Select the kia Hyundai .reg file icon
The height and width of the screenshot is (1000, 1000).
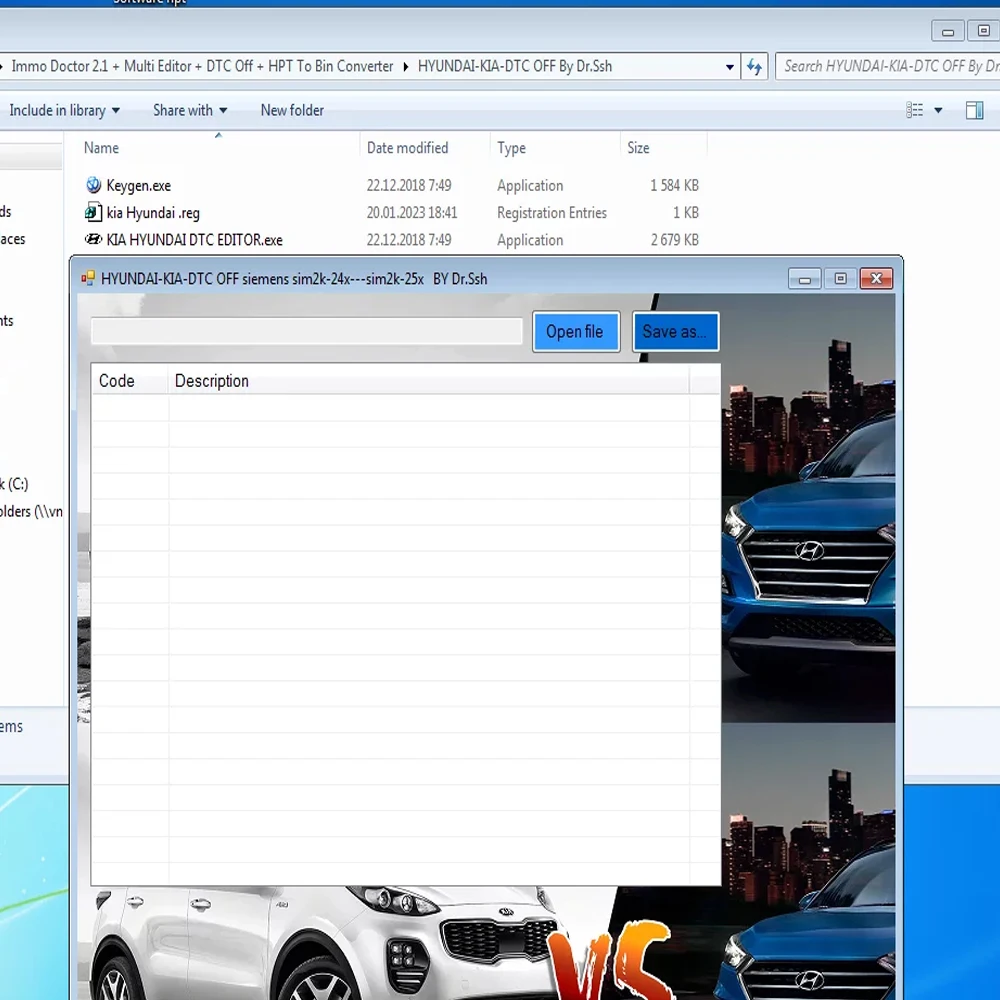[x=94, y=213]
